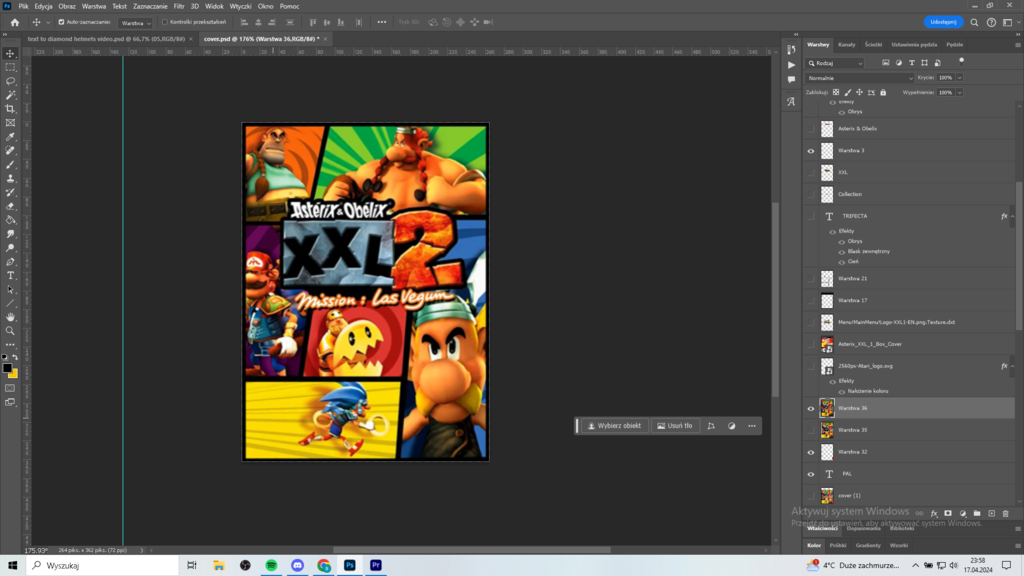The width and height of the screenshot is (1024, 576).
Task: Open the Filtr menu
Action: [x=179, y=6]
